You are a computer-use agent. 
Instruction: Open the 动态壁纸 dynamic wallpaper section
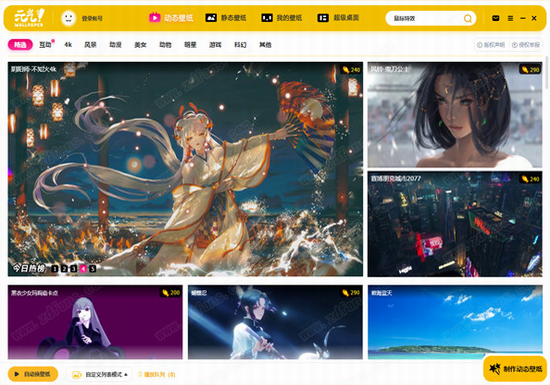point(171,18)
